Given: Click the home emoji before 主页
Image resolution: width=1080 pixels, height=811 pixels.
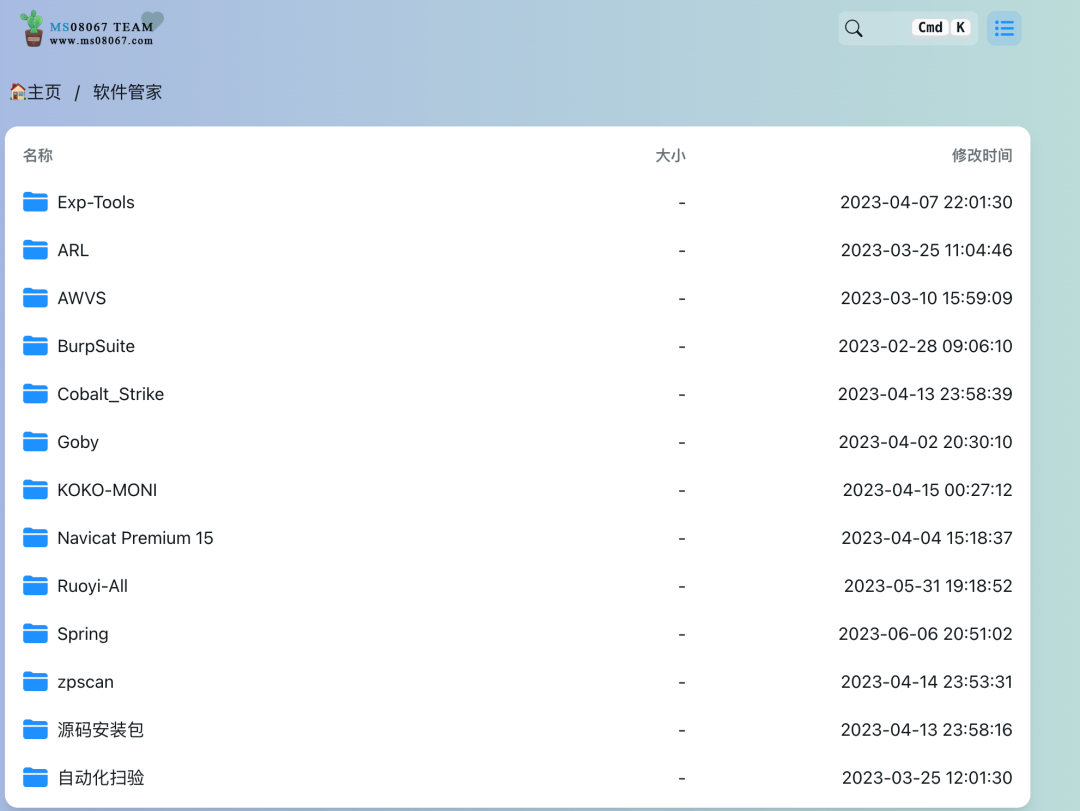Looking at the screenshot, I should [18, 91].
